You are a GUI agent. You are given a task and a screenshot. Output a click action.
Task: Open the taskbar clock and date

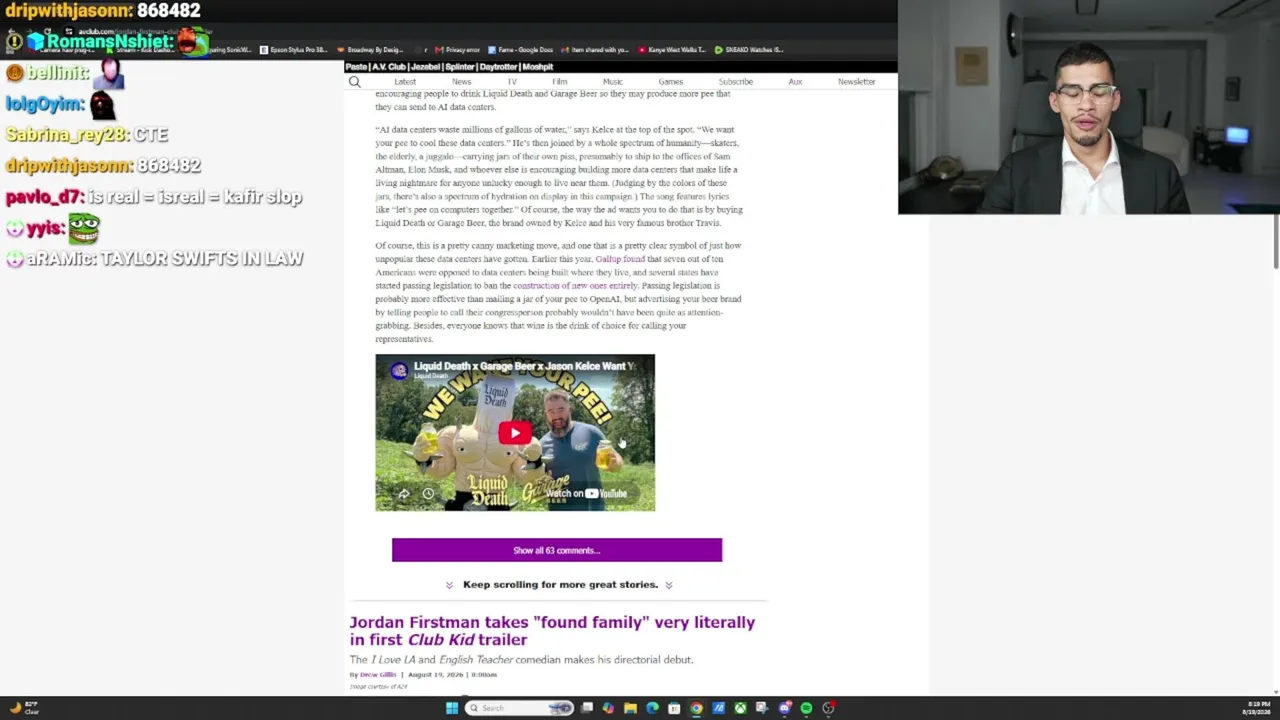pyautogui.click(x=1256, y=708)
